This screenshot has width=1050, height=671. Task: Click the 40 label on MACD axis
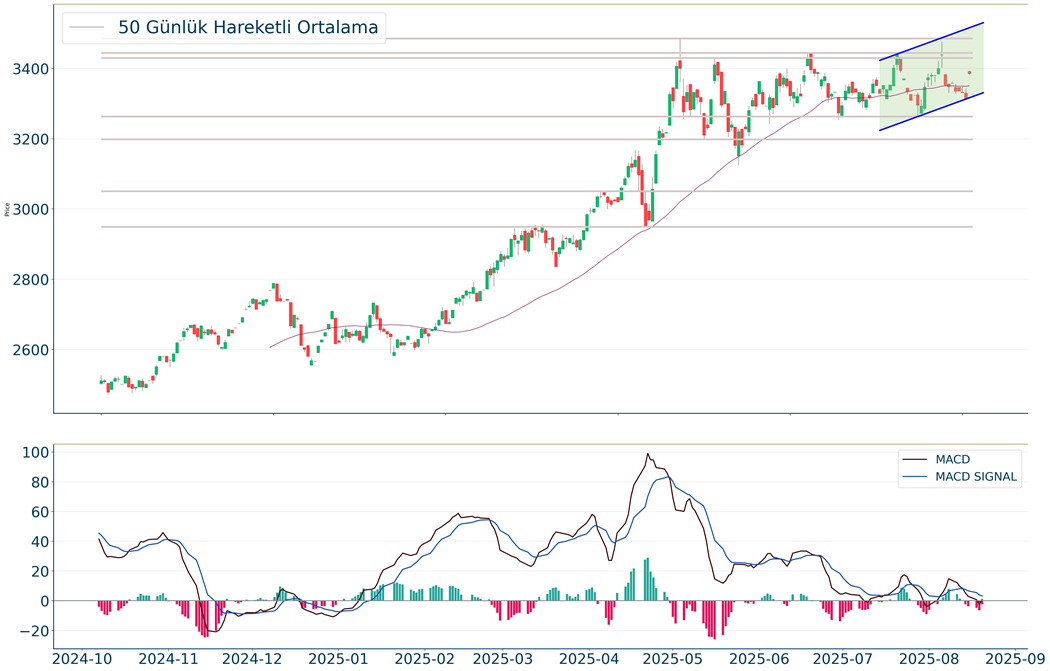point(40,541)
